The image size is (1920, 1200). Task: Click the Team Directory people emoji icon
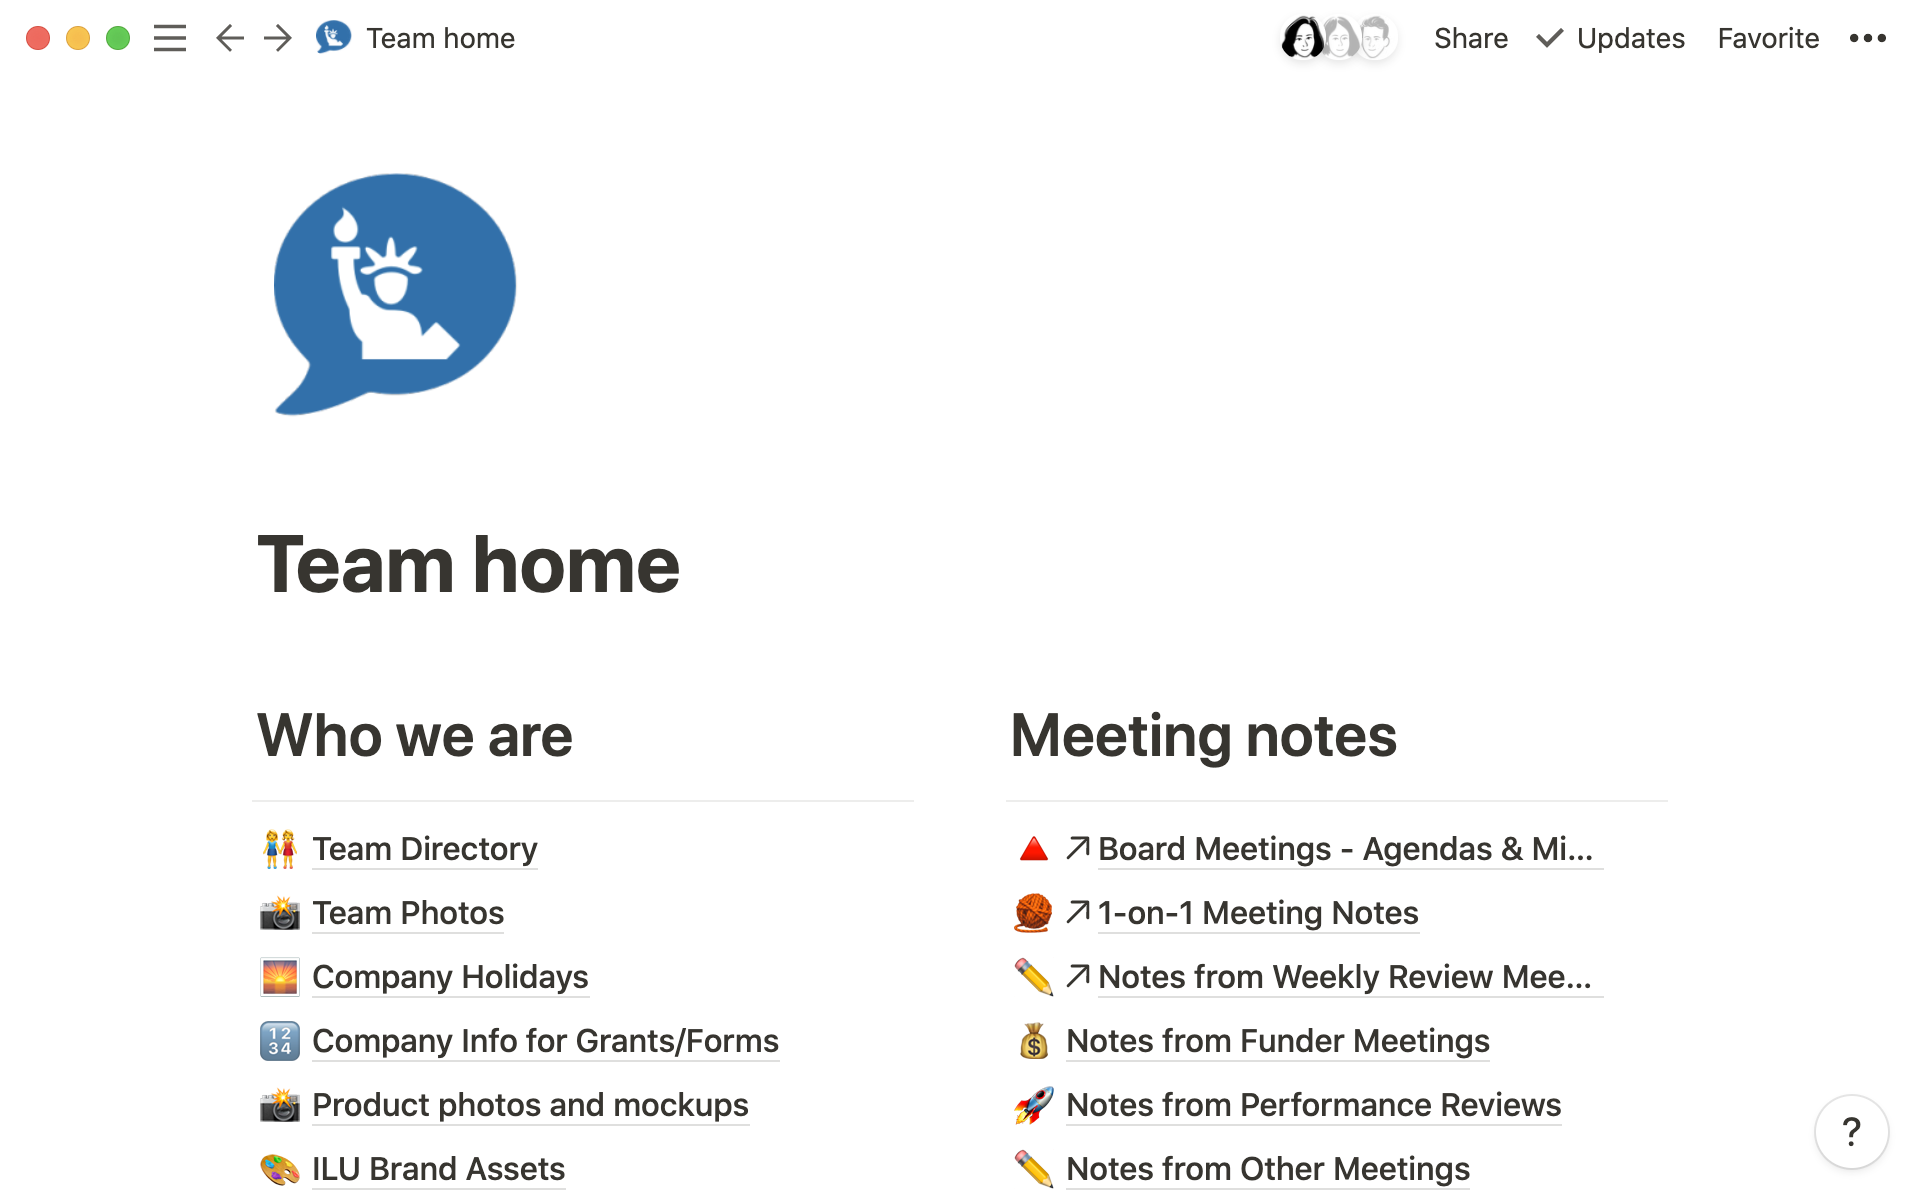[280, 849]
